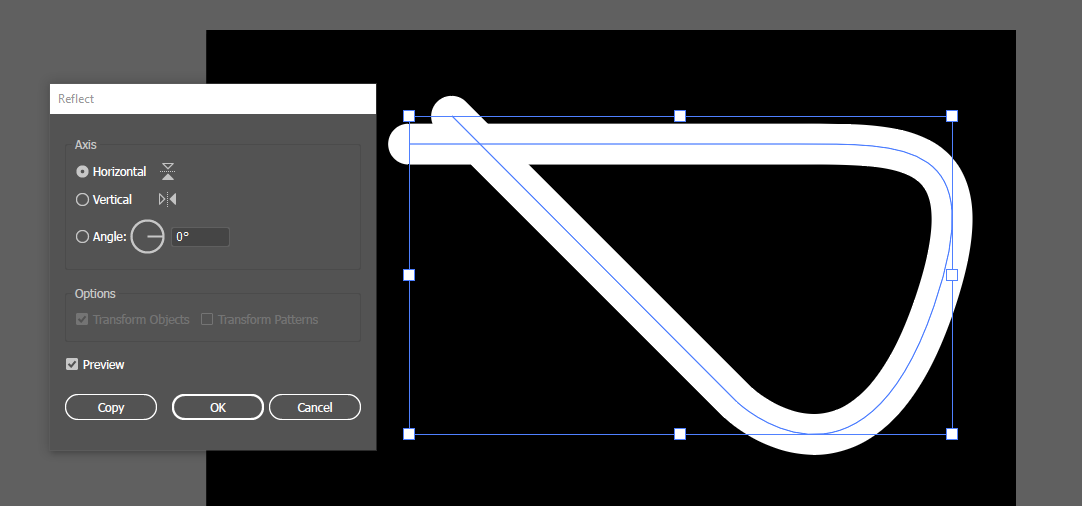Click the Reflect dialog title bar

pyautogui.click(x=213, y=99)
